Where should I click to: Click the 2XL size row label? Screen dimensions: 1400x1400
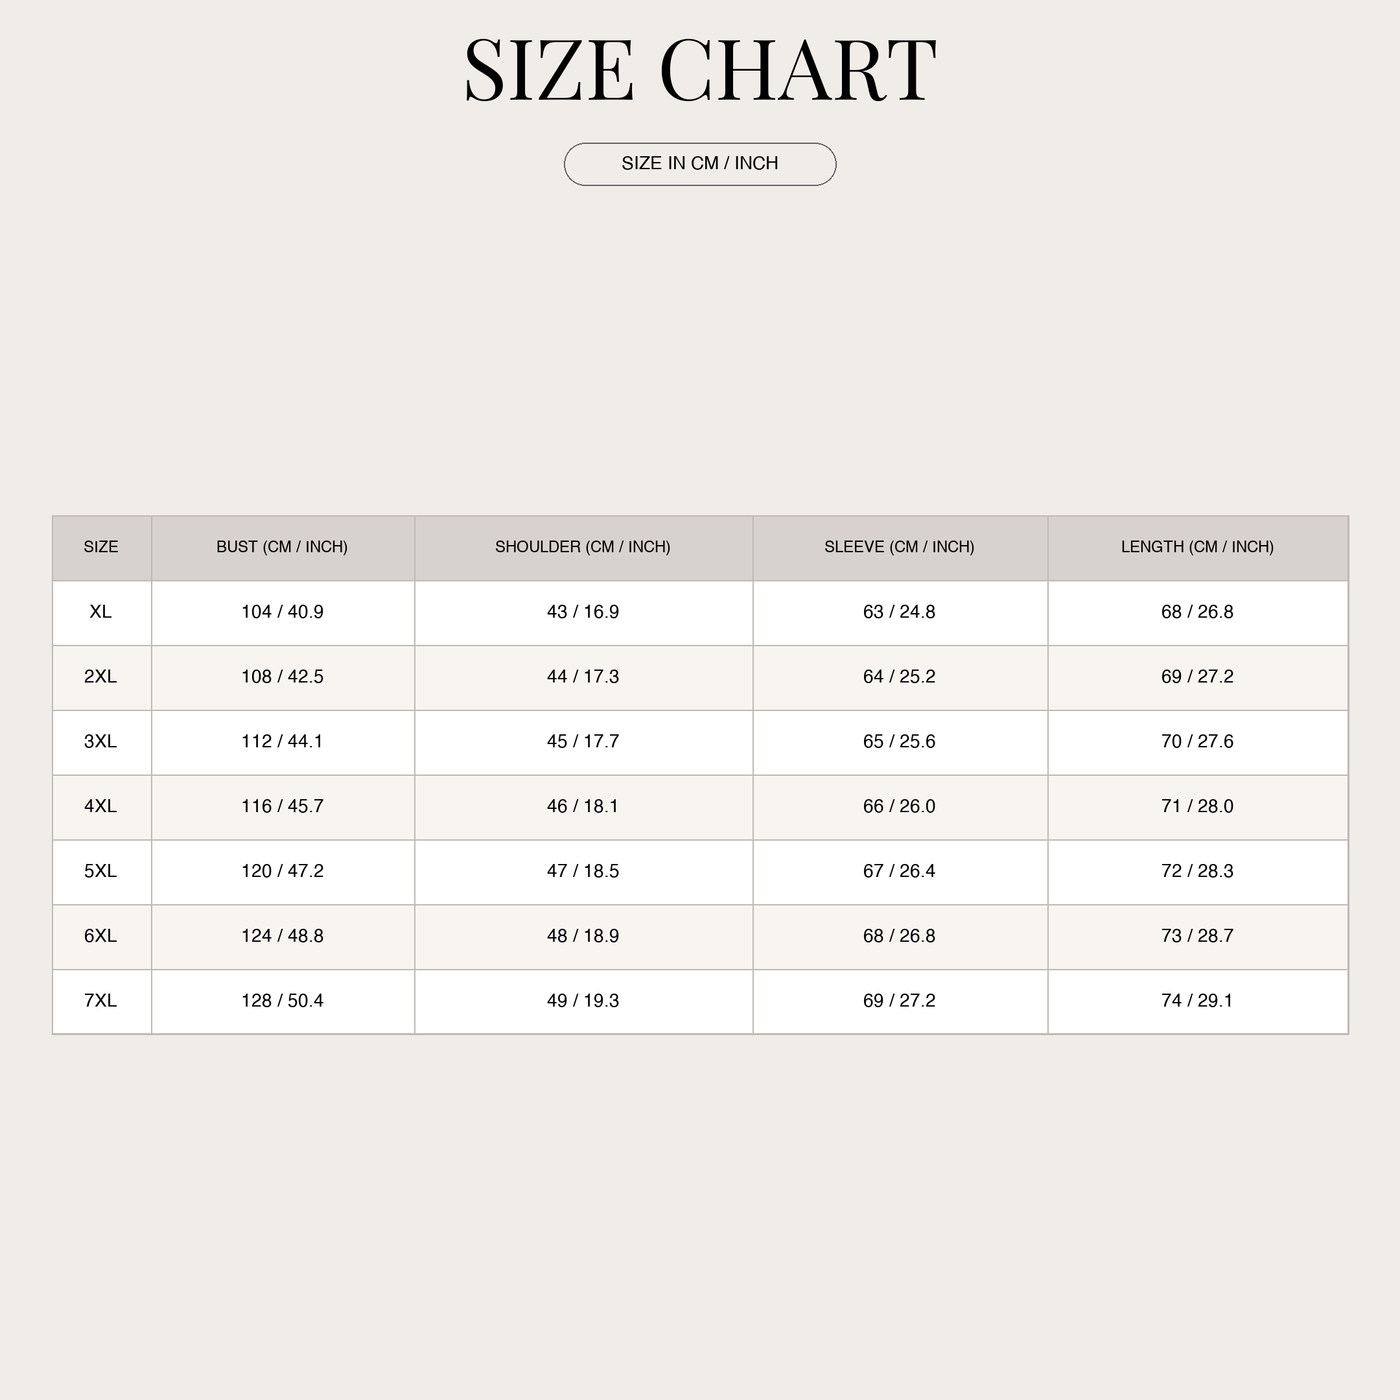(x=101, y=677)
